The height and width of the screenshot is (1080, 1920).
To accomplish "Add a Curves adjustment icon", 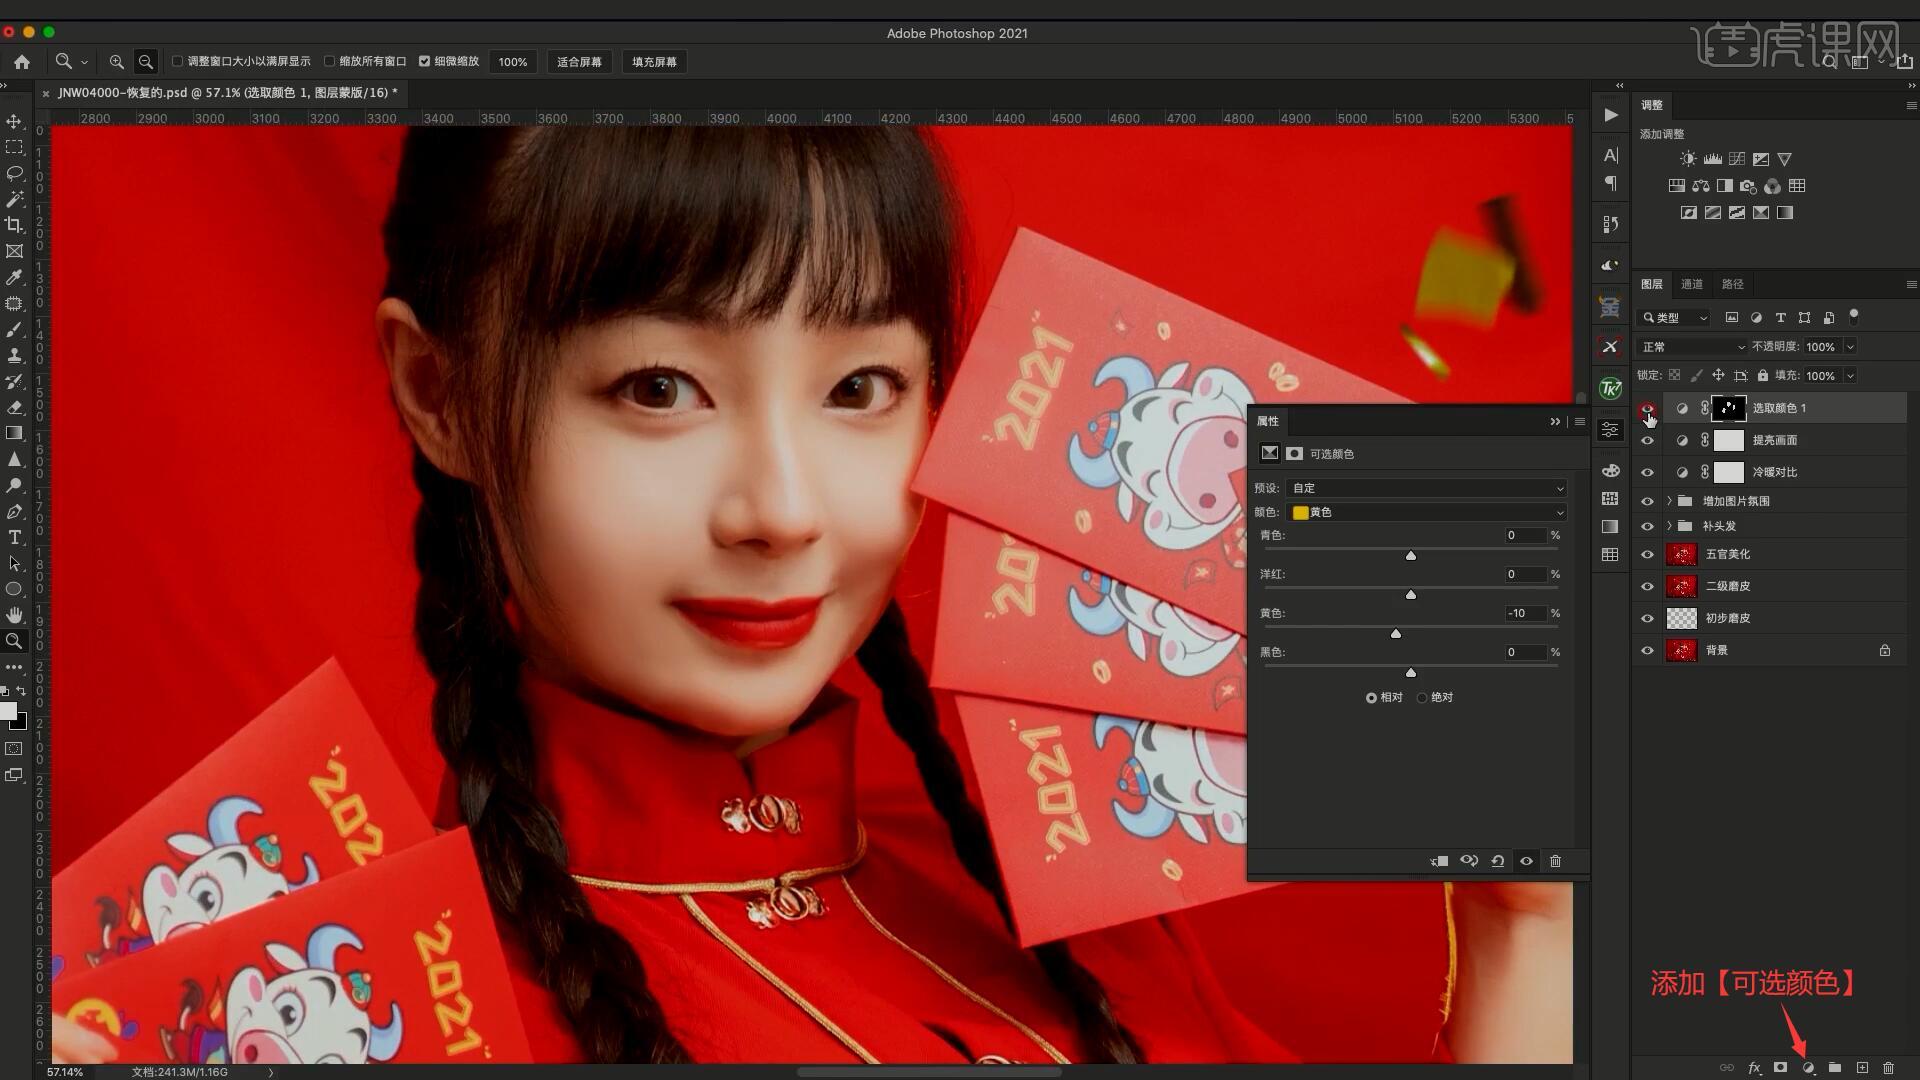I will [x=1737, y=159].
